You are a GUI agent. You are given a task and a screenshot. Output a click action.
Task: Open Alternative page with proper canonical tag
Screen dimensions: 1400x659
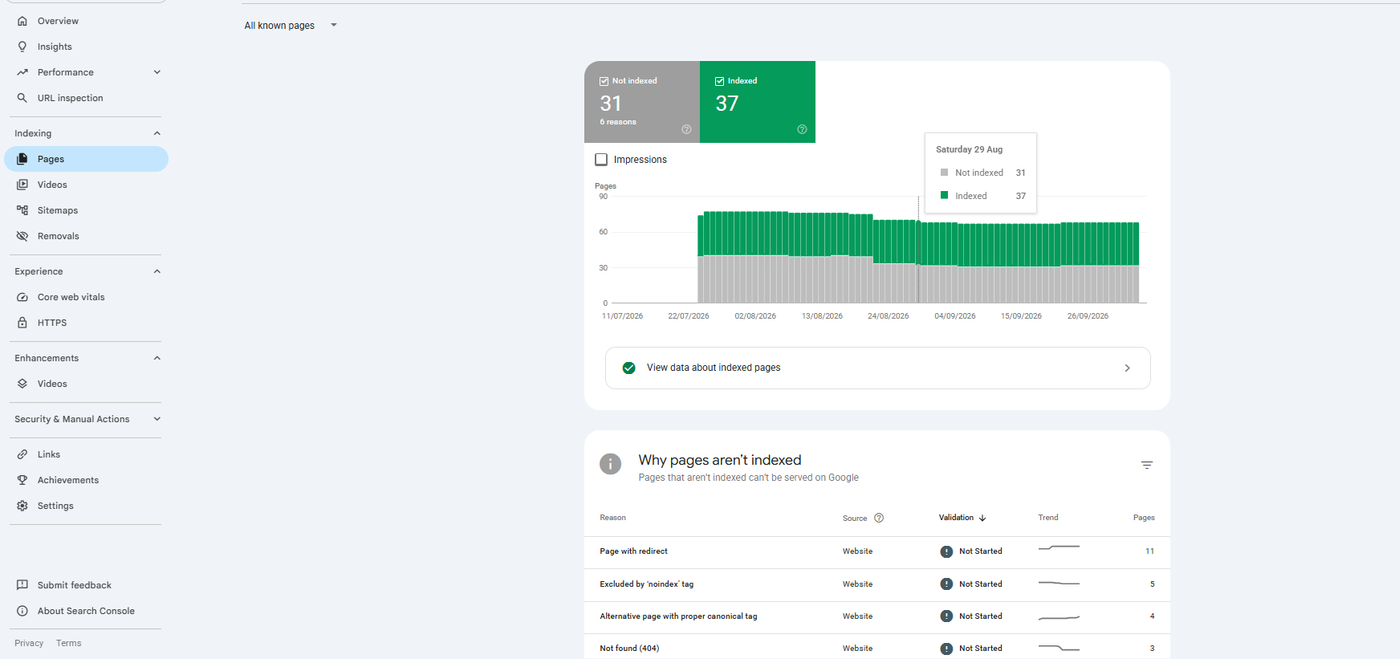point(877,616)
